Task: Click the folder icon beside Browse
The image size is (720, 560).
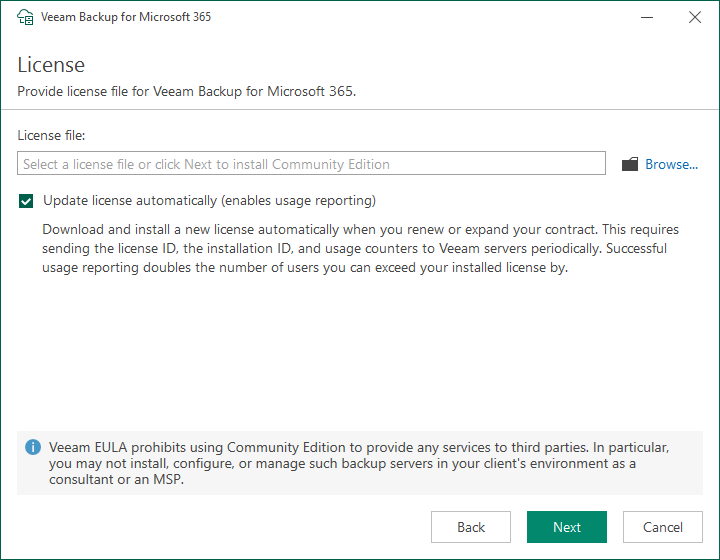Action: 630,164
